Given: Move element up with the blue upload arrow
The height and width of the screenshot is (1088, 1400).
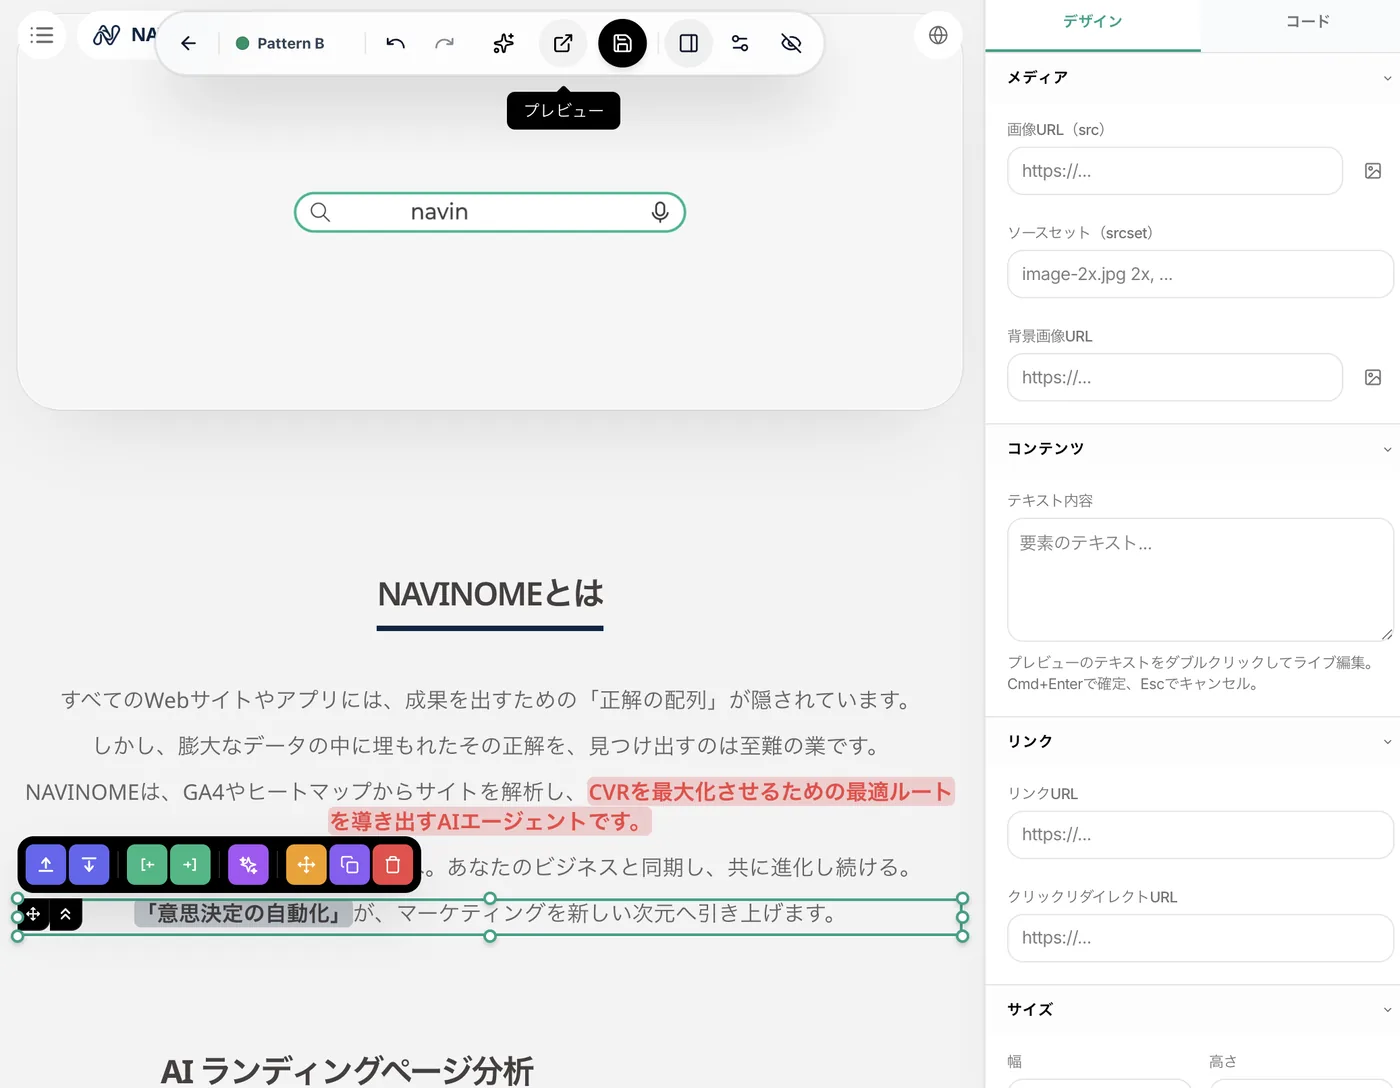Looking at the screenshot, I should (46, 865).
